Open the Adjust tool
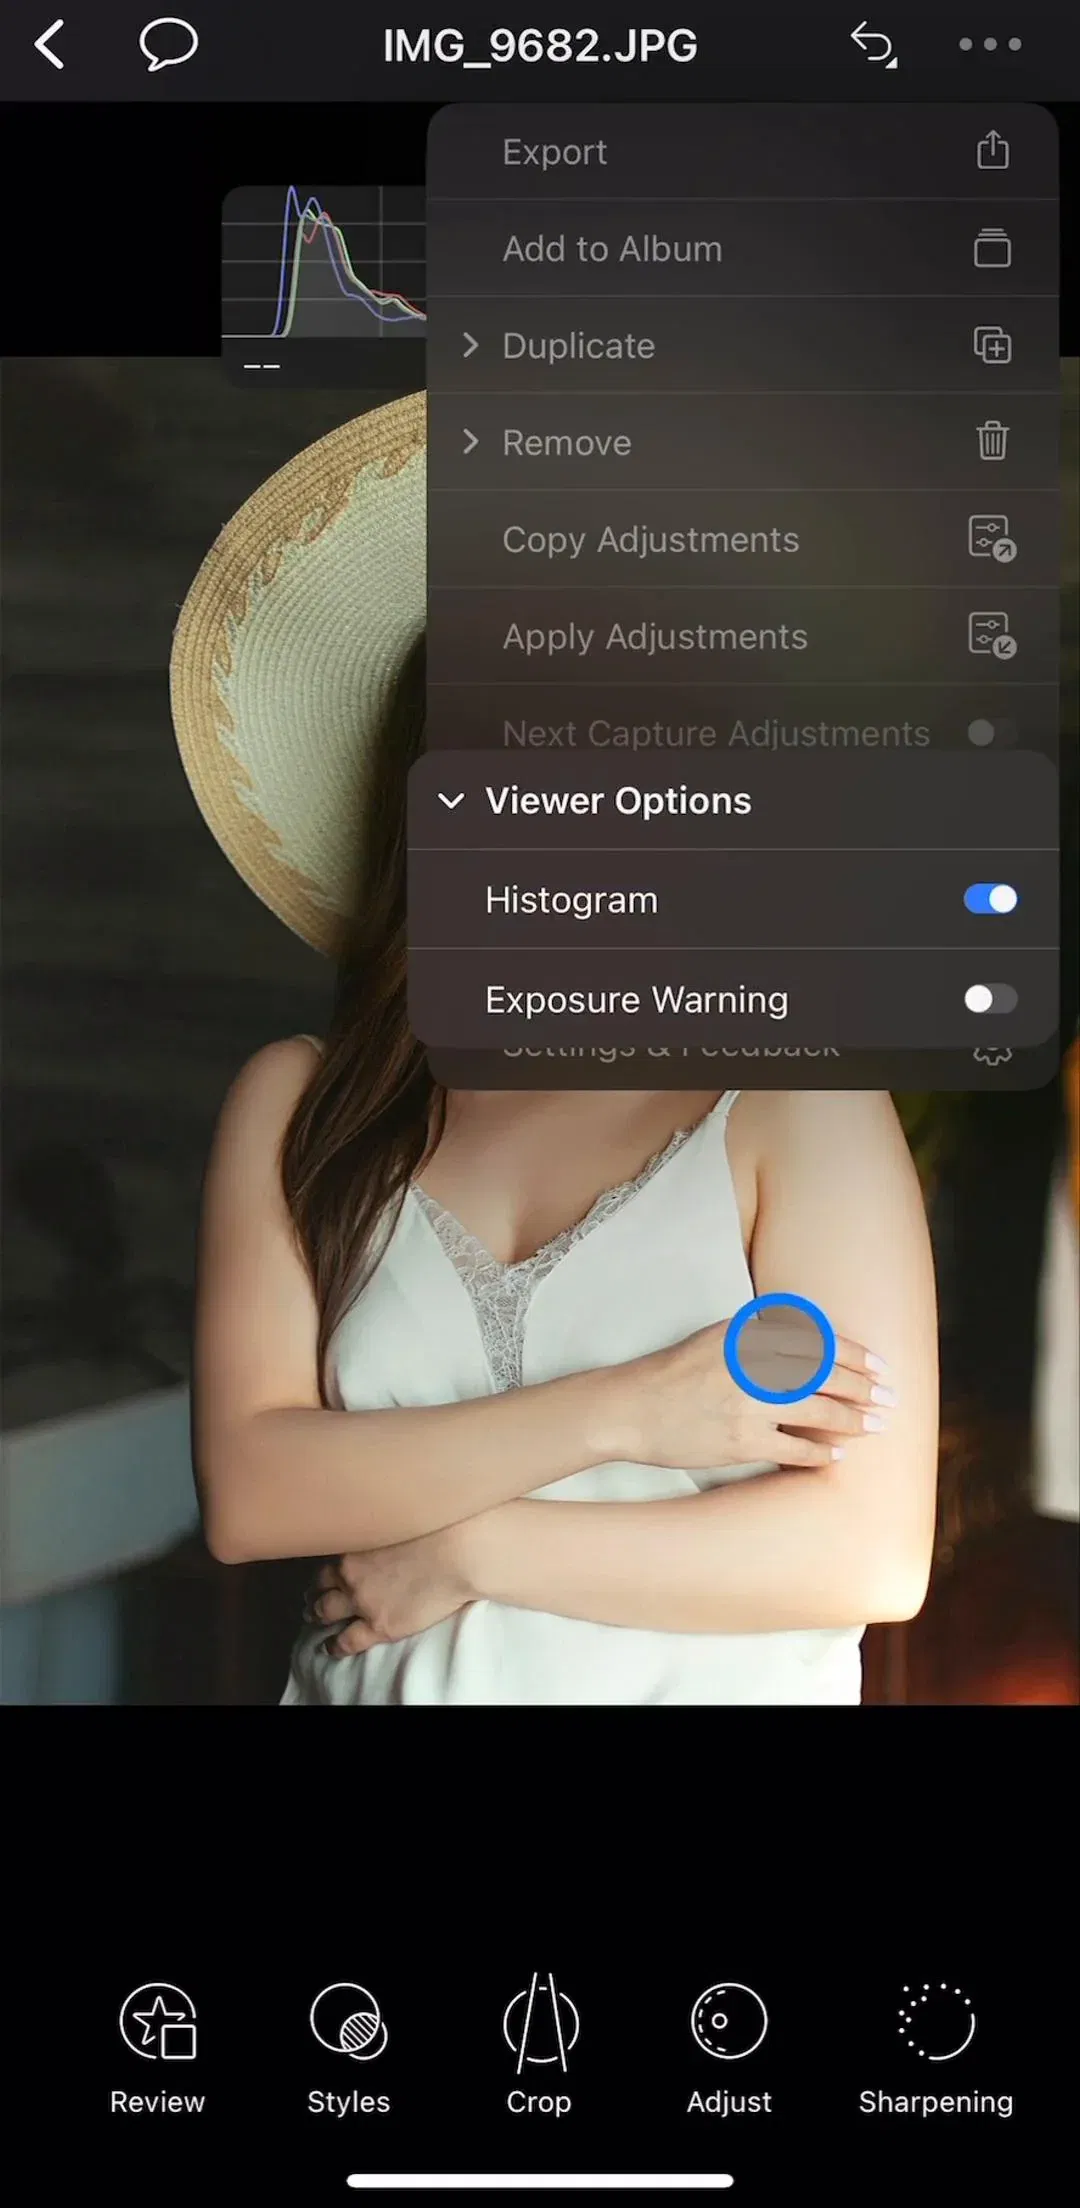 point(729,2049)
